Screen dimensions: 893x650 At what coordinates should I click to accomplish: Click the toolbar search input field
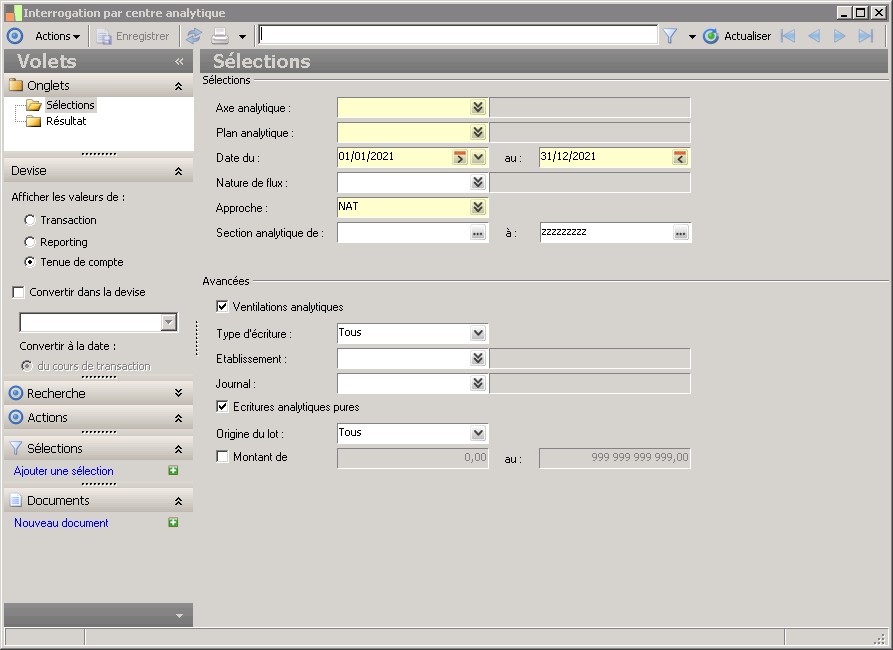(457, 35)
